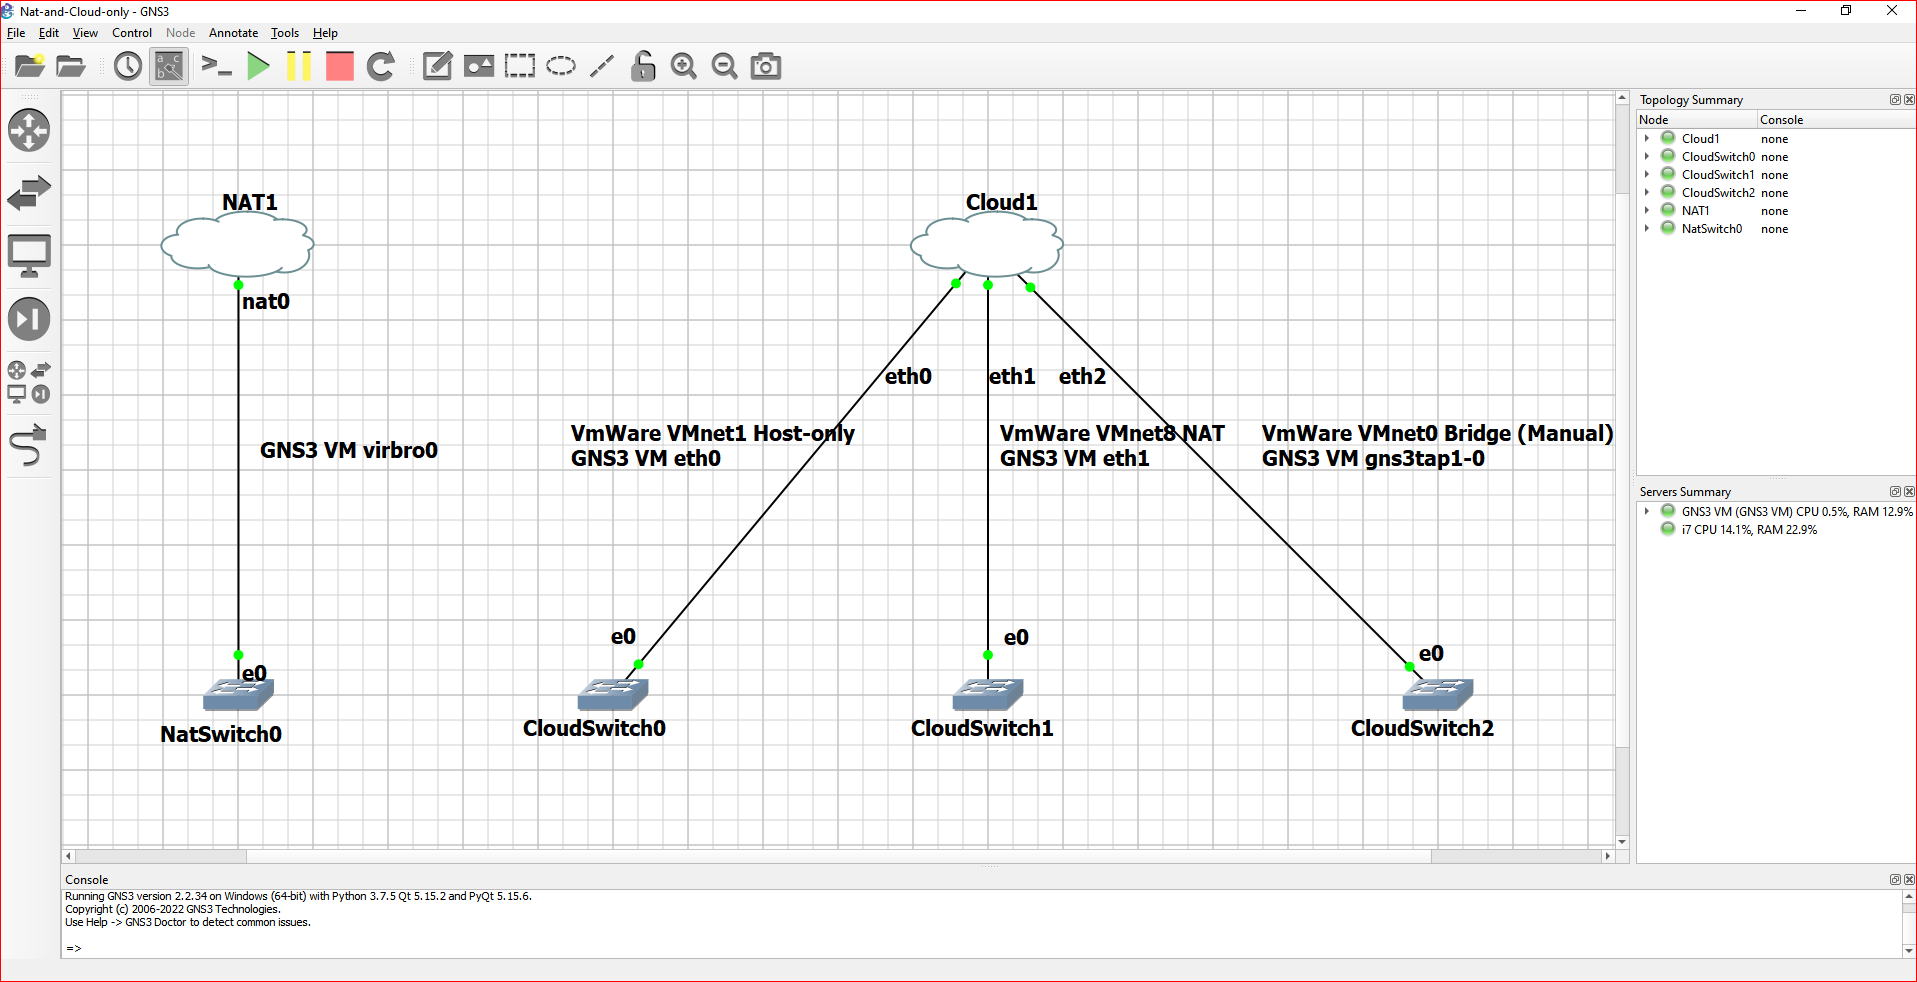Toggle the lock/unlock items padlock icon

[x=643, y=66]
